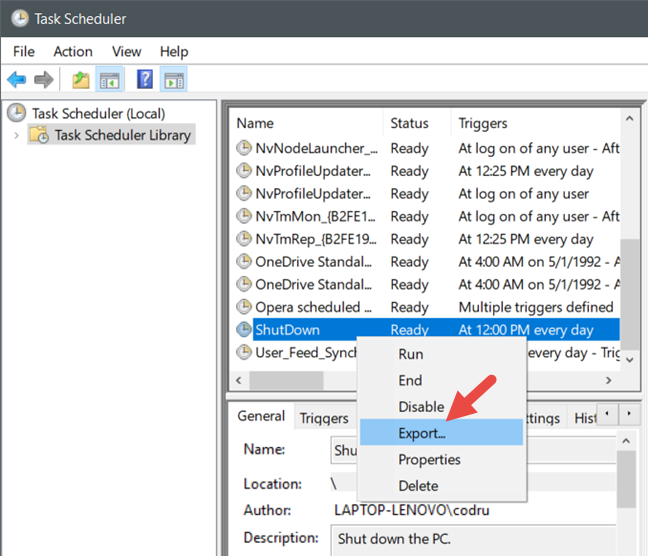The image size is (648, 556).
Task: Select the NvNodeLauncher_ task row
Action: click(426, 148)
